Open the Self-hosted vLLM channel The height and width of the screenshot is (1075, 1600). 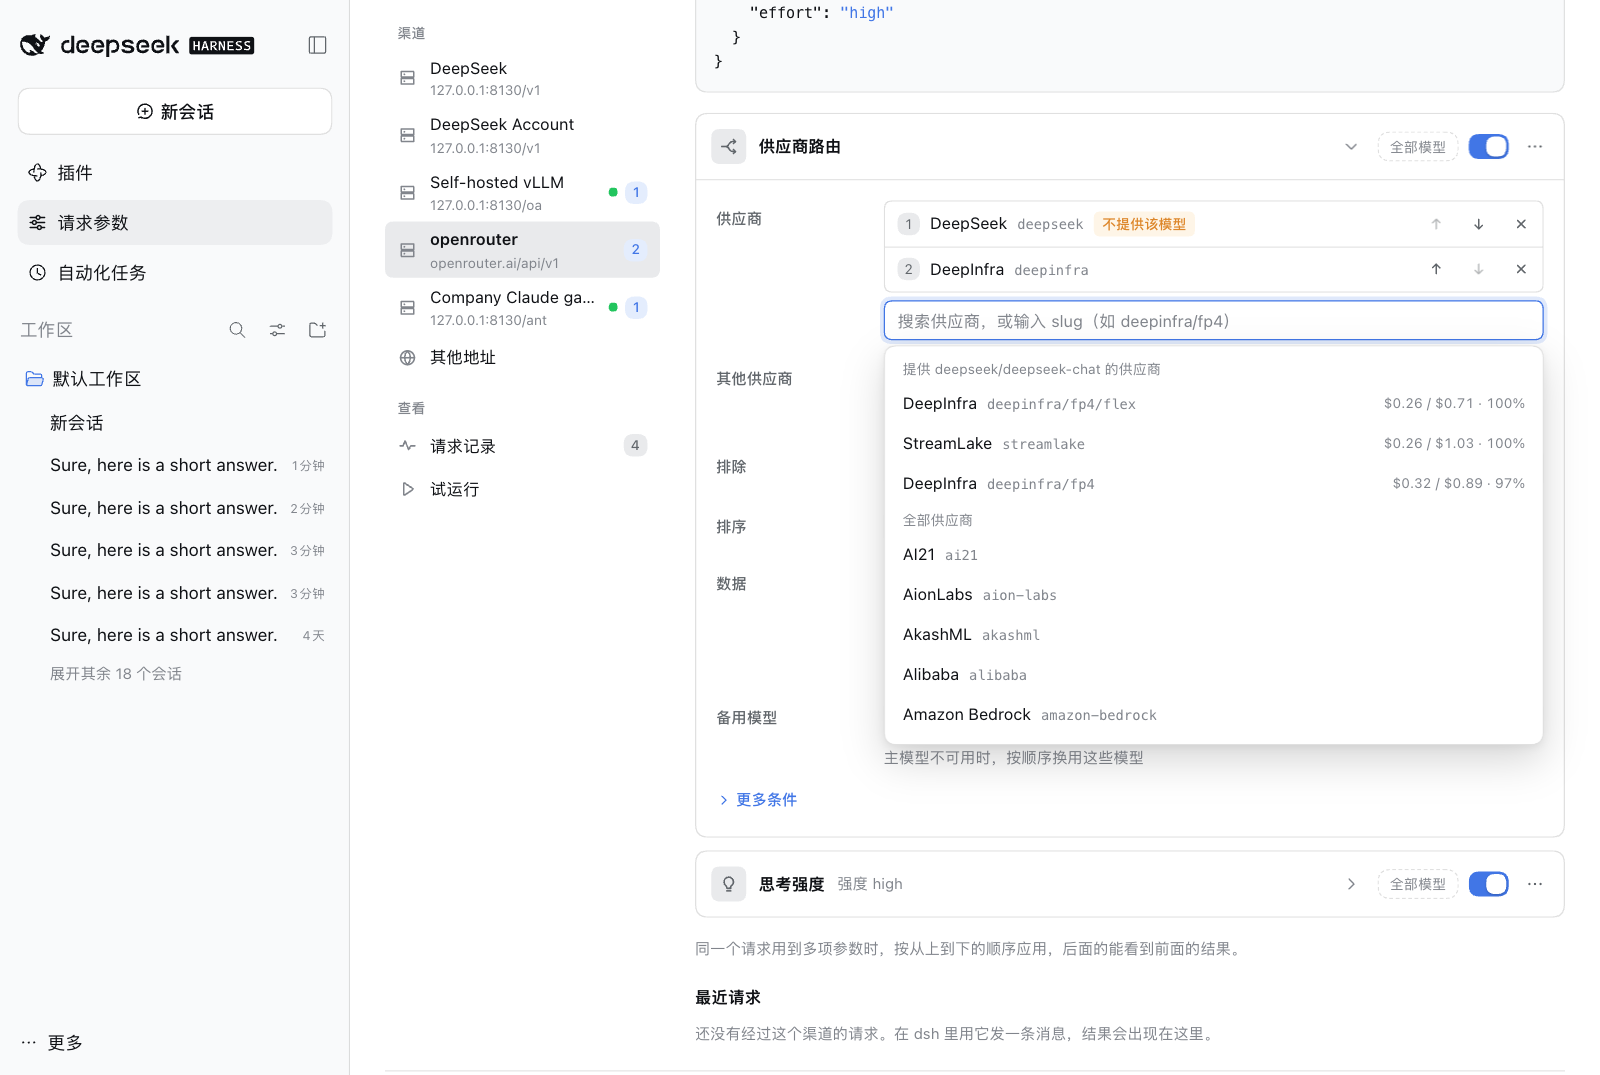[x=522, y=193]
